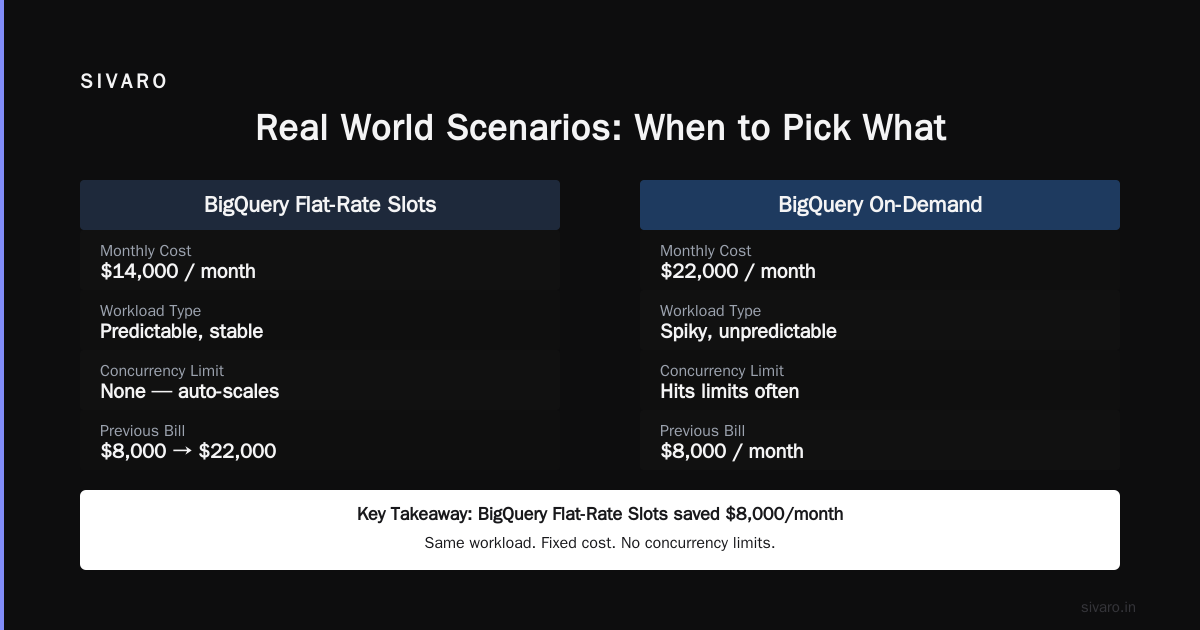Click the Concurrency Limit label under On-Demand
Screen dimensions: 1200x630
click(x=722, y=371)
